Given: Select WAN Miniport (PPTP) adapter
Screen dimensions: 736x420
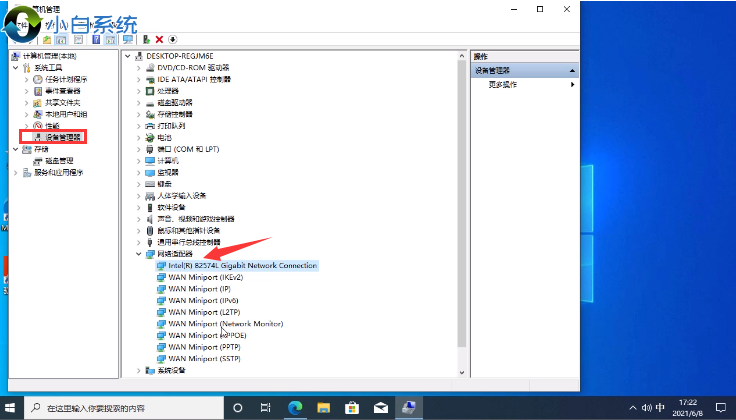Looking at the screenshot, I should 202,346.
